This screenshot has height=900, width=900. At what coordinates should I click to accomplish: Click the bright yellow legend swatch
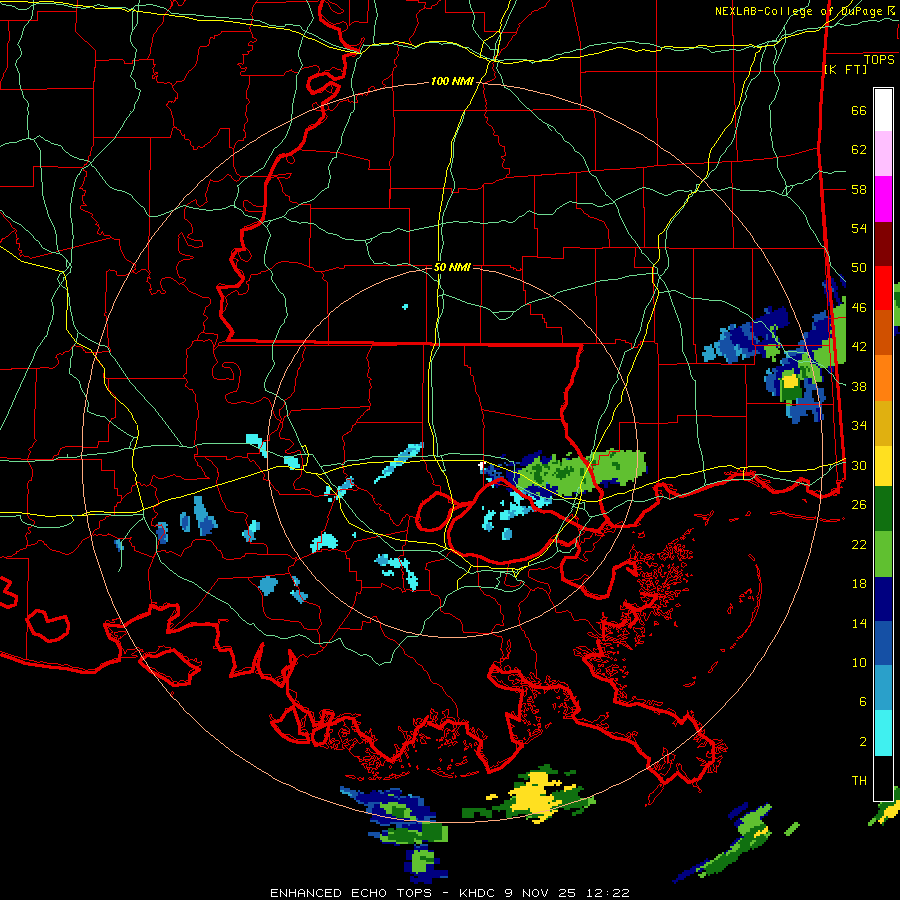coord(883,466)
